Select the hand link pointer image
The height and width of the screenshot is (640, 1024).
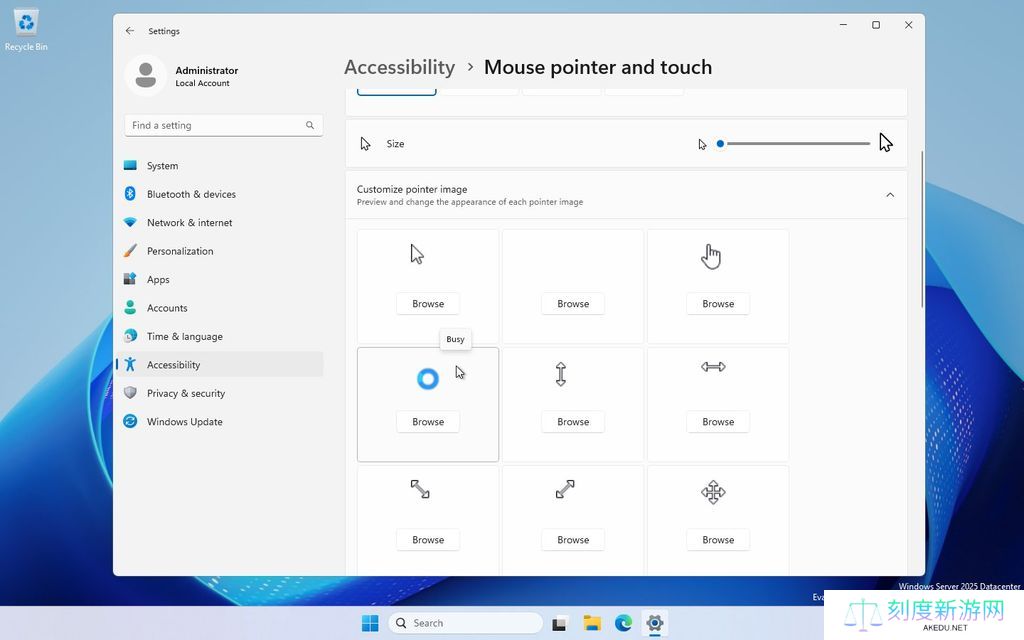click(x=711, y=257)
